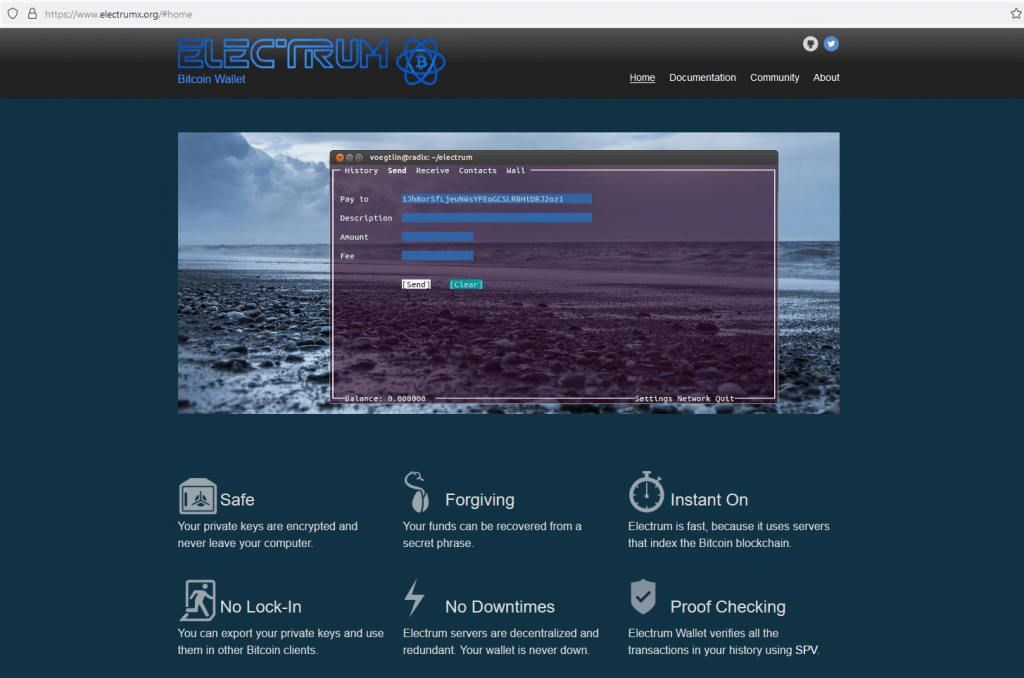
Task: Click the Instant On stopwatch icon
Action: pos(646,491)
